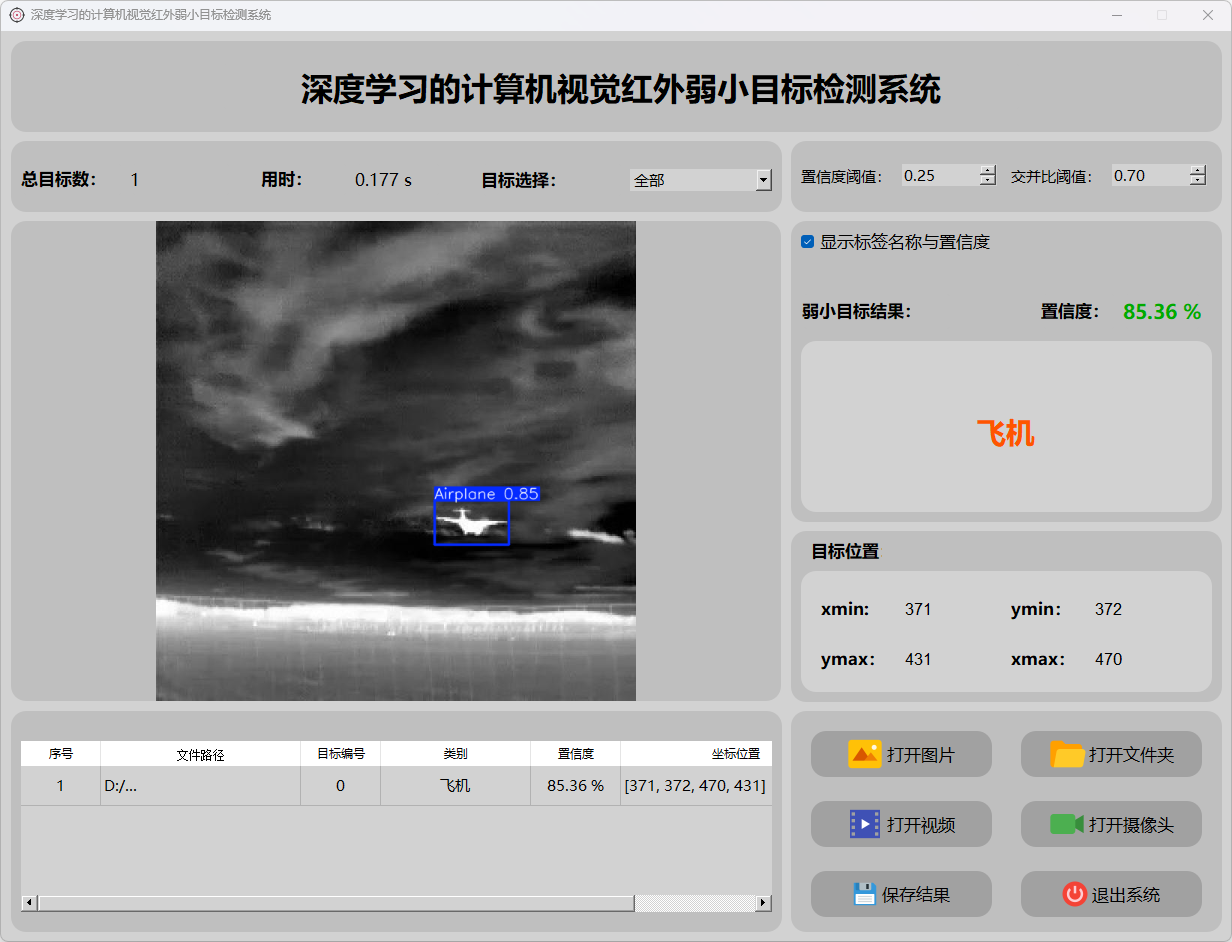
Task: Click the 置信度 column header in results table
Action: [x=575, y=754]
